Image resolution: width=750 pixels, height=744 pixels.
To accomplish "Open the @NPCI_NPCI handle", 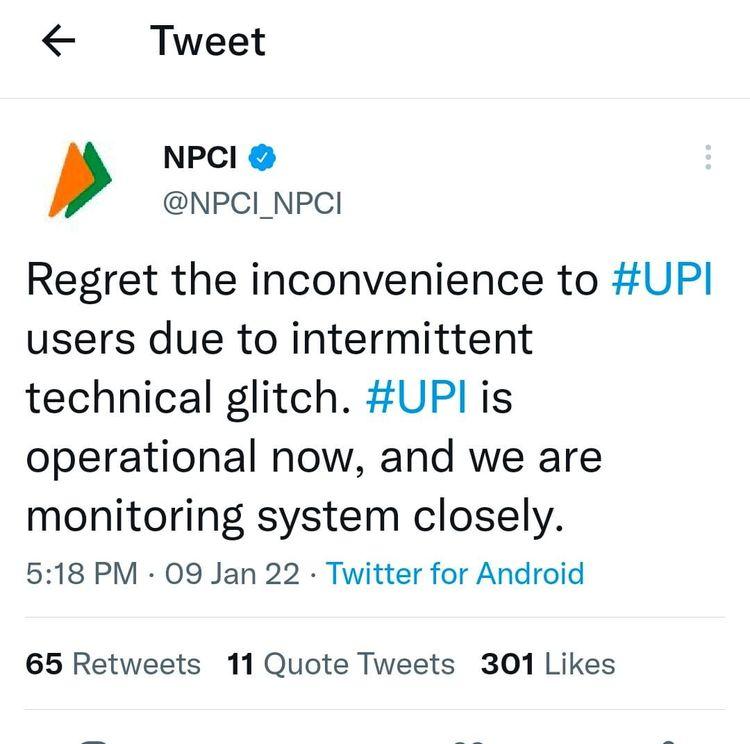I will click(x=252, y=203).
